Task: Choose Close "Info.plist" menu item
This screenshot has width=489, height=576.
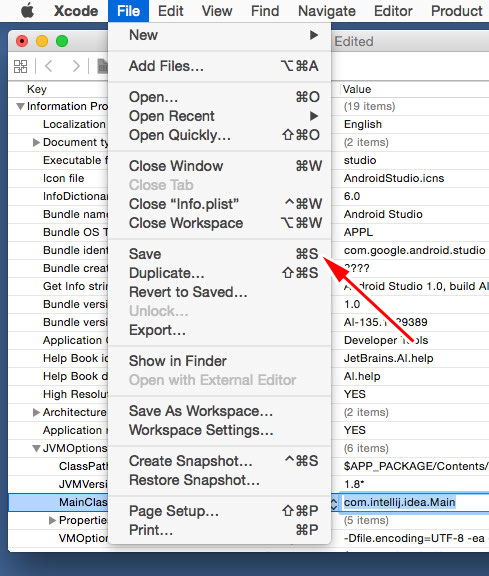Action: tap(220, 204)
